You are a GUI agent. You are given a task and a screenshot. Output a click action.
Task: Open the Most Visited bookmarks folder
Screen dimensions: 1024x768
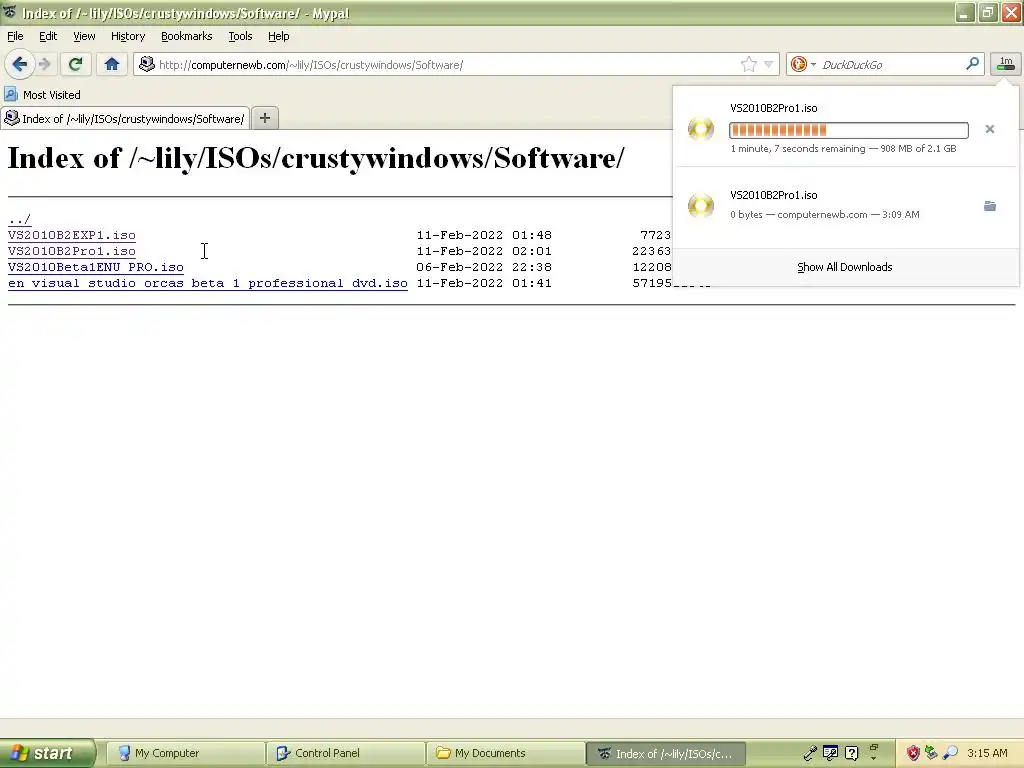pos(42,95)
